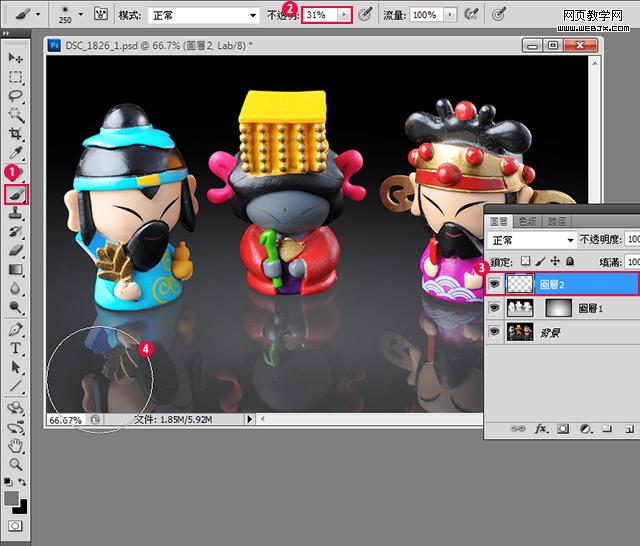640x546 pixels.
Task: Select the History Brush tool
Action: (x=16, y=231)
